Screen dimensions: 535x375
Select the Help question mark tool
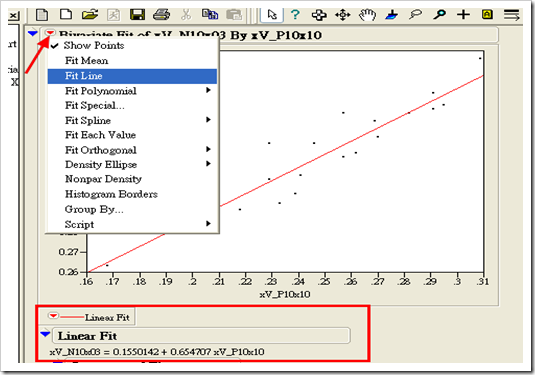click(295, 15)
